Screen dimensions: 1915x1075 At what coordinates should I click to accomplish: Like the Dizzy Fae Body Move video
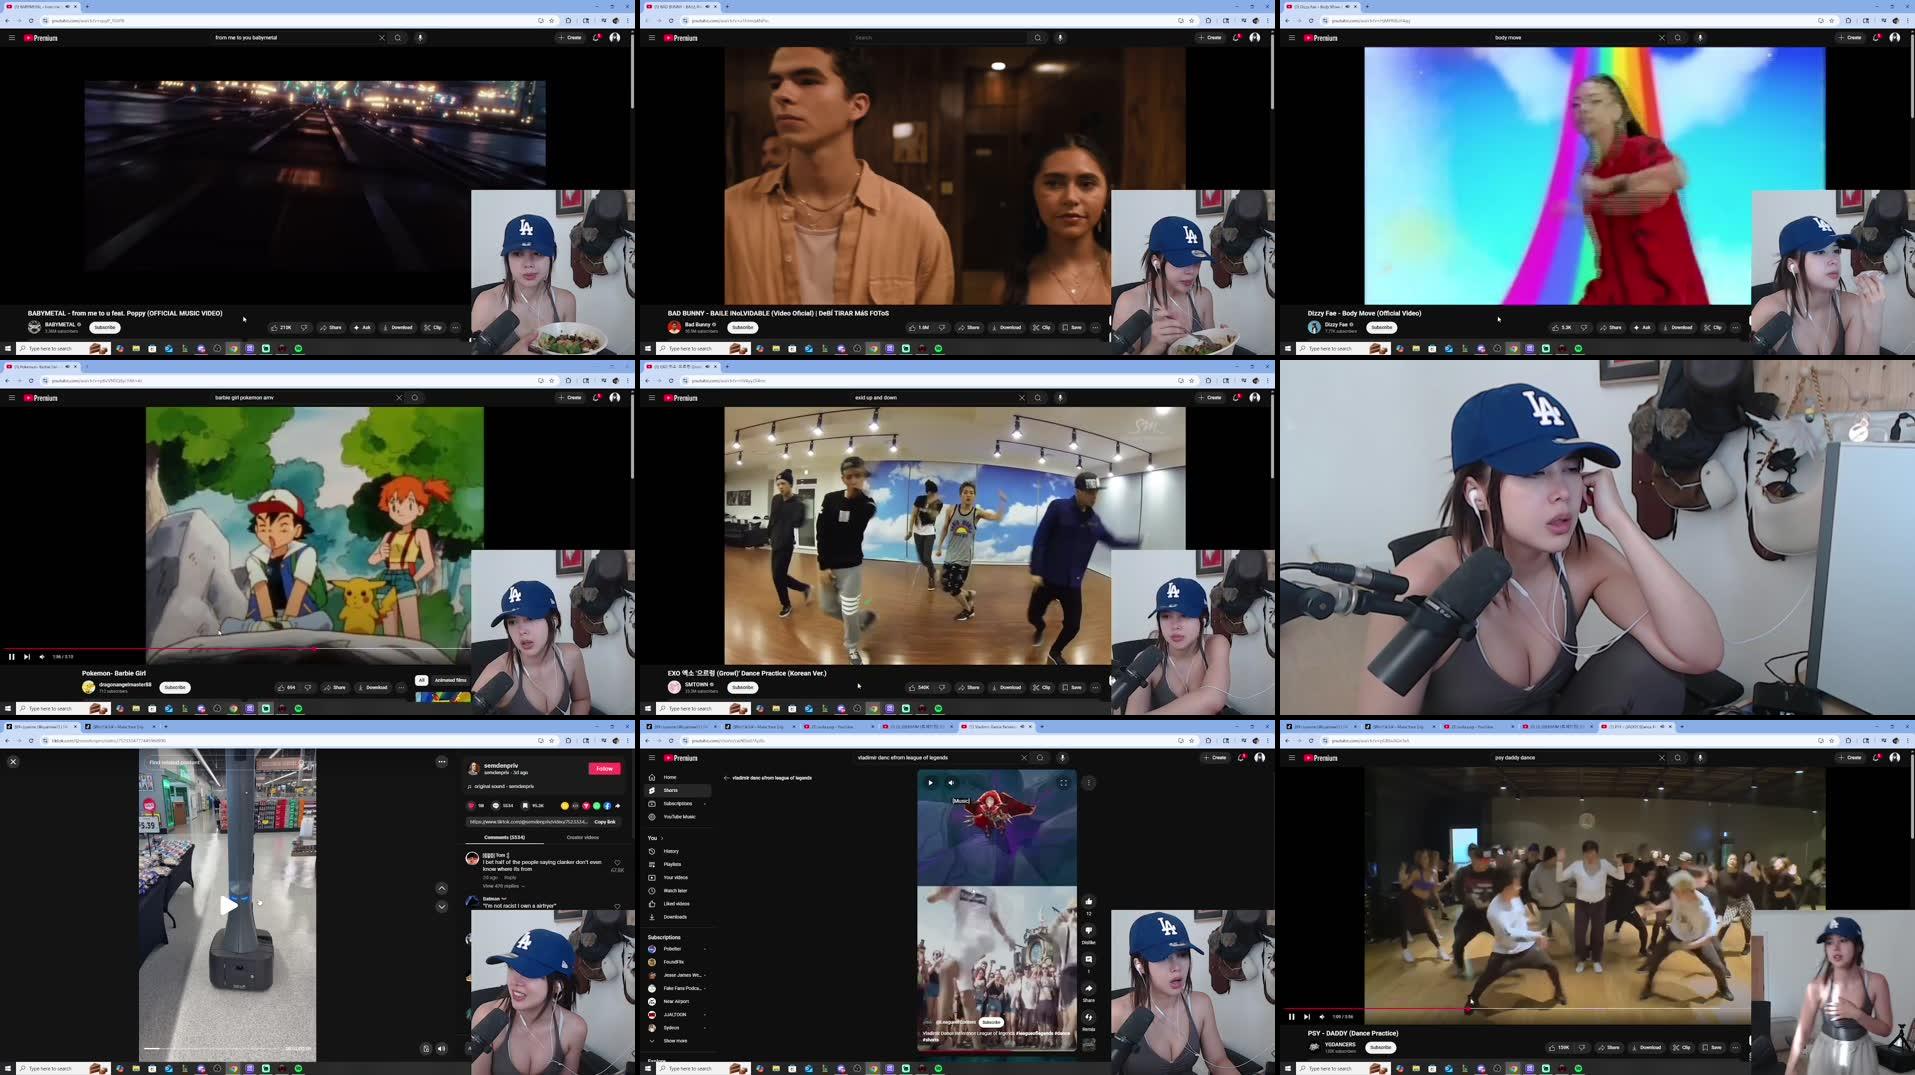(1561, 327)
